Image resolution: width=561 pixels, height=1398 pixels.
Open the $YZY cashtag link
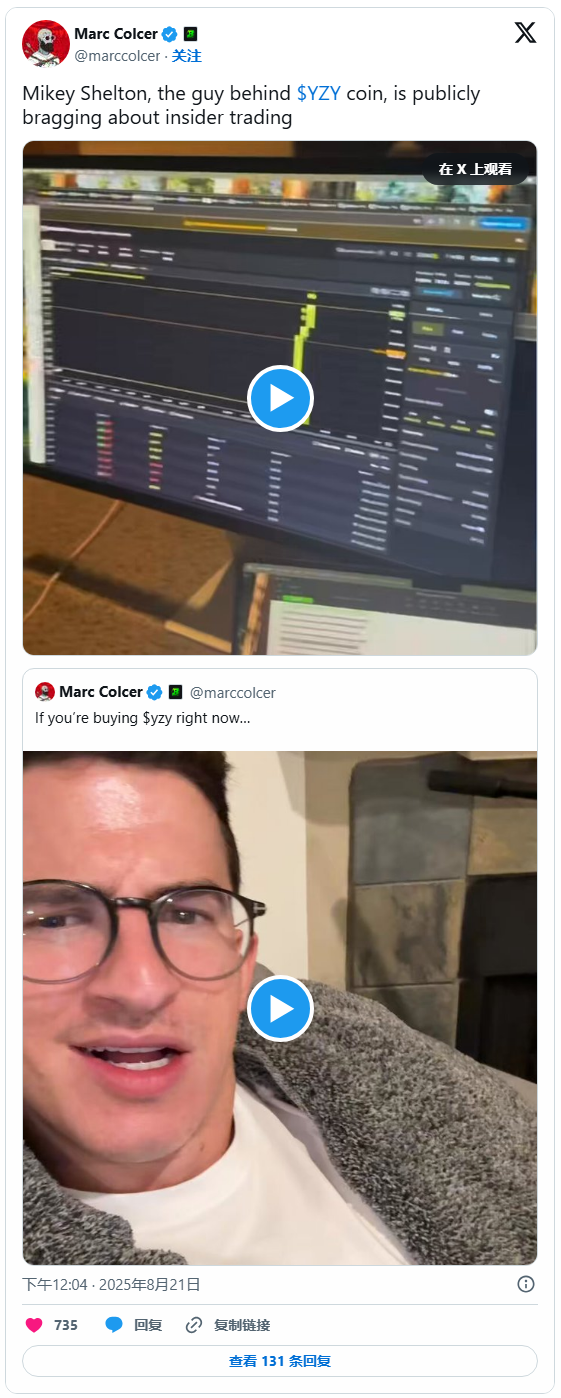(319, 93)
